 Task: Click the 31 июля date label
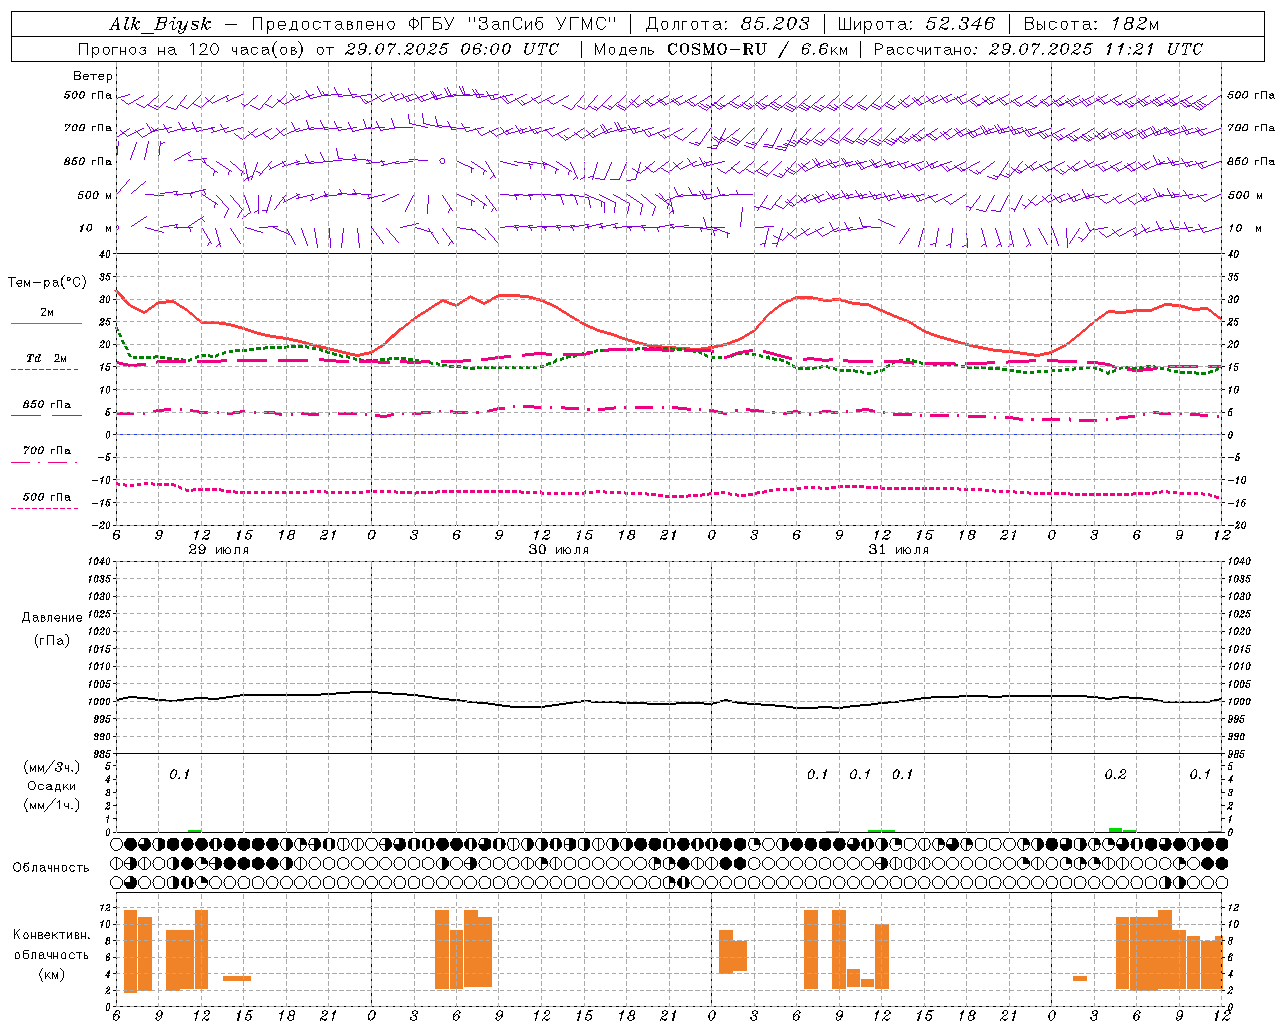tap(899, 550)
